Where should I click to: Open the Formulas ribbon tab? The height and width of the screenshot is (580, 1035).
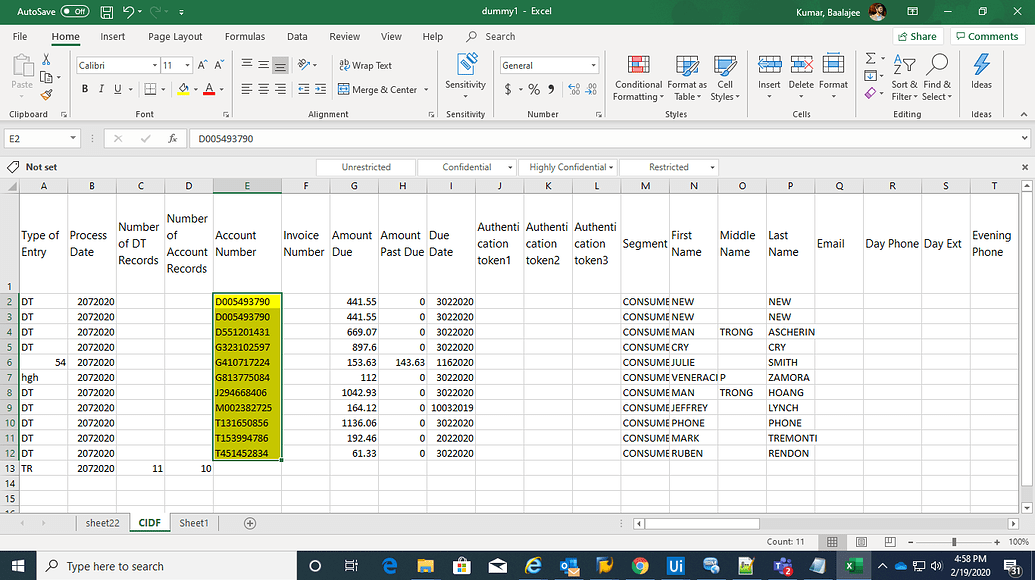click(245, 37)
